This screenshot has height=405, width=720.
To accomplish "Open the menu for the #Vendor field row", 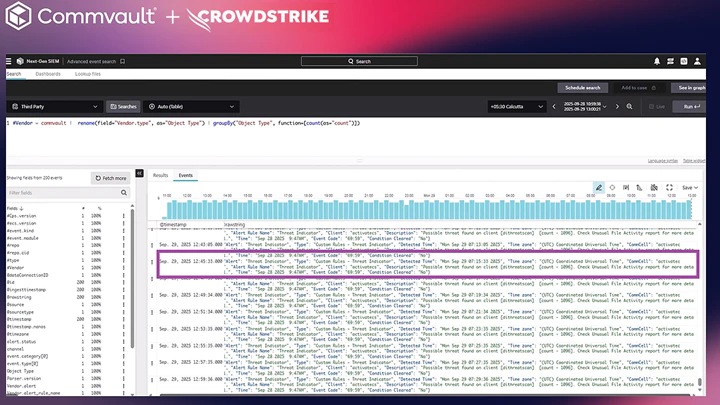I will [x=124, y=268].
